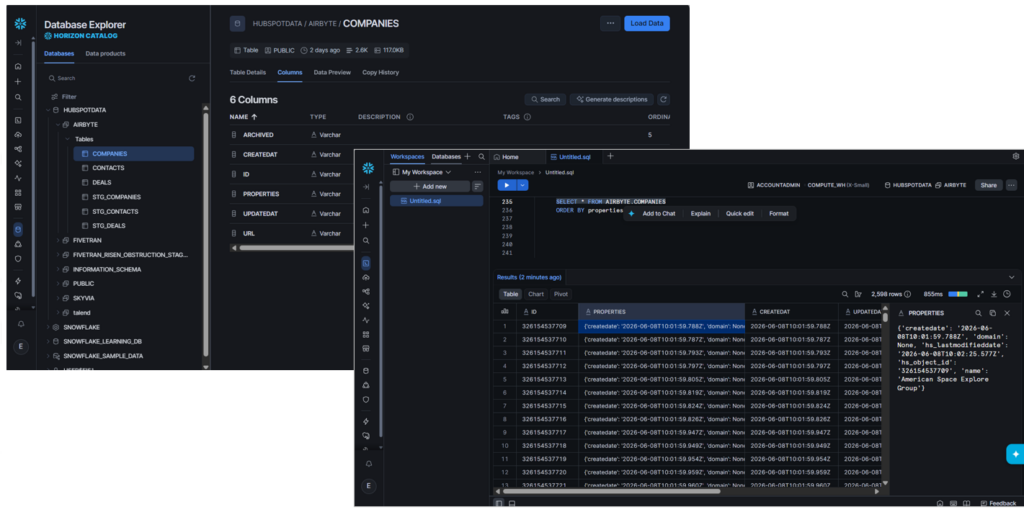The width and height of the screenshot is (1024, 512).
Task: Collapse the AIRBYTE schema node
Action: pyautogui.click(x=57, y=125)
